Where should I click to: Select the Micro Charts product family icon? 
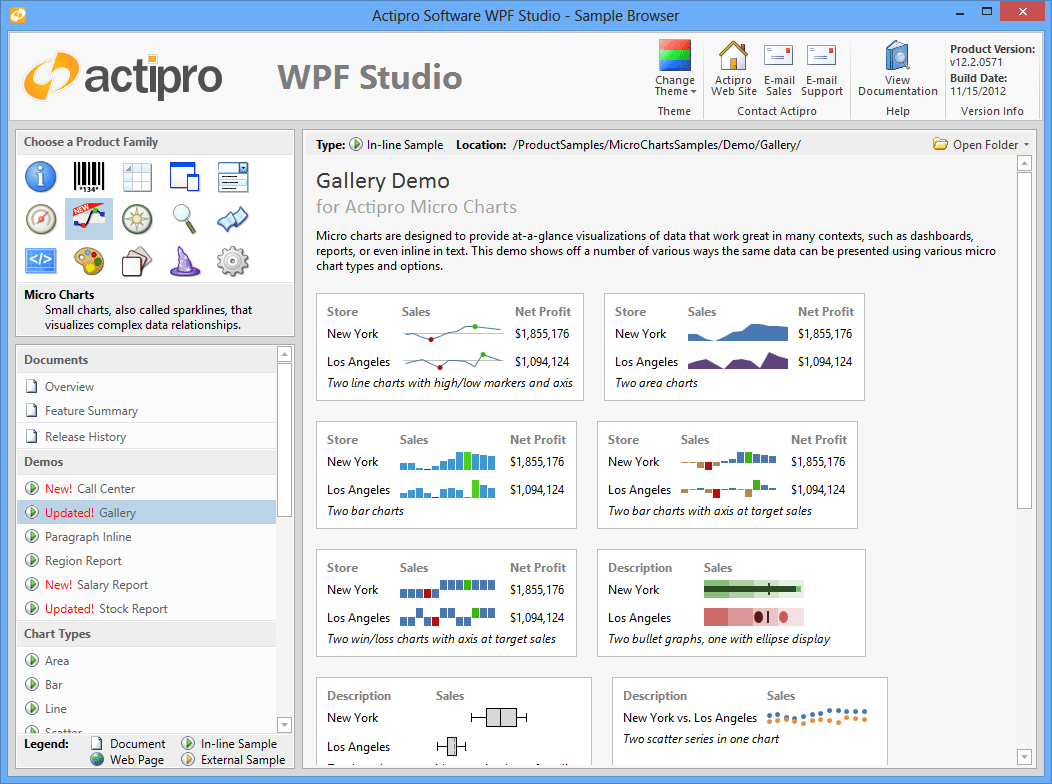[89, 219]
